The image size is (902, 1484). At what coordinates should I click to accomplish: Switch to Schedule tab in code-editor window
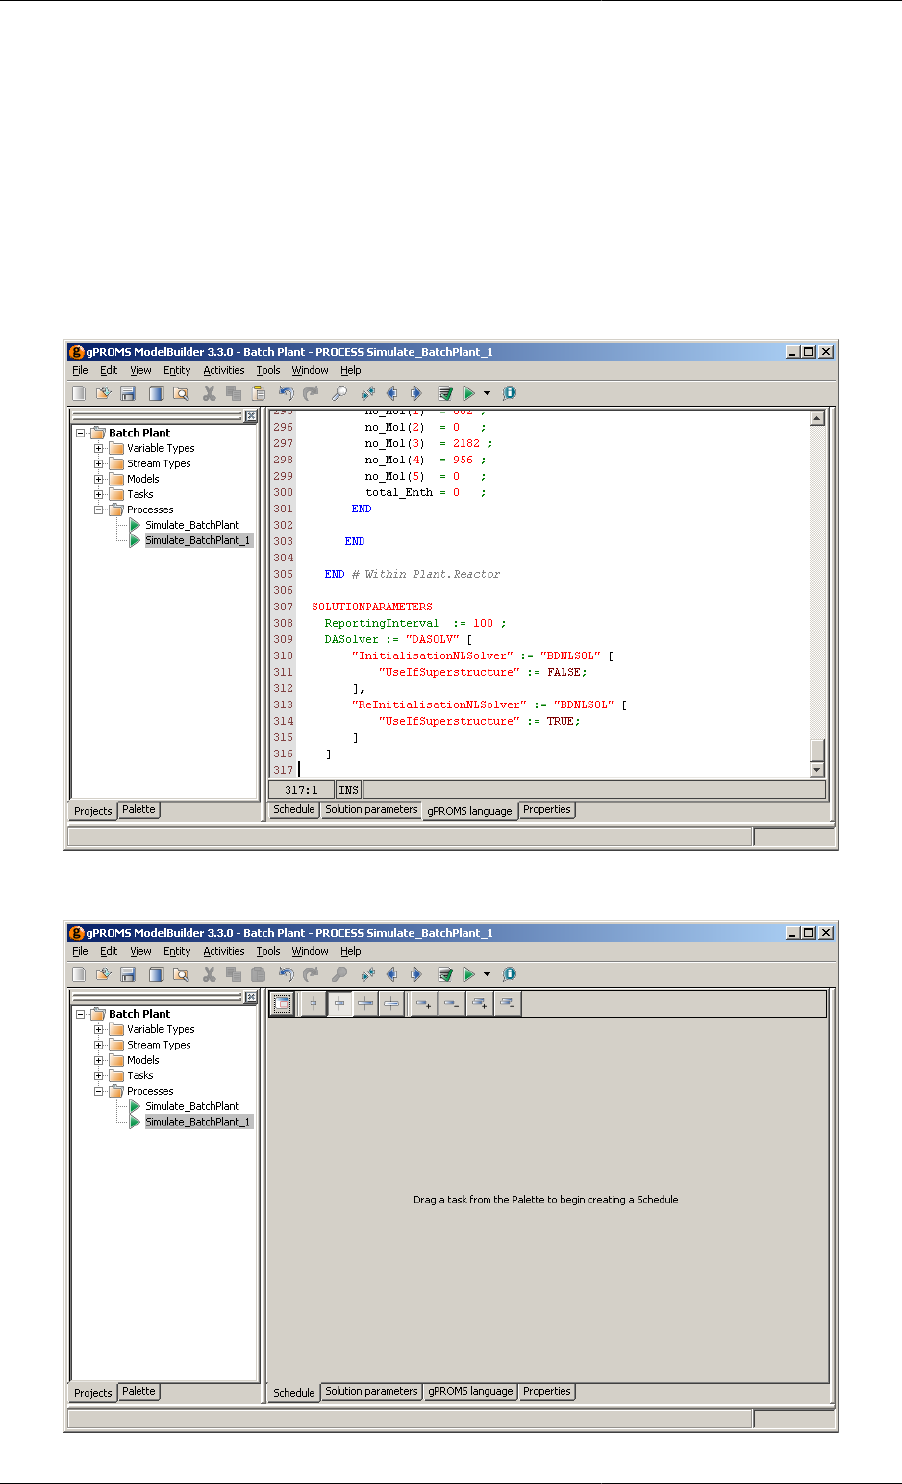click(x=294, y=809)
